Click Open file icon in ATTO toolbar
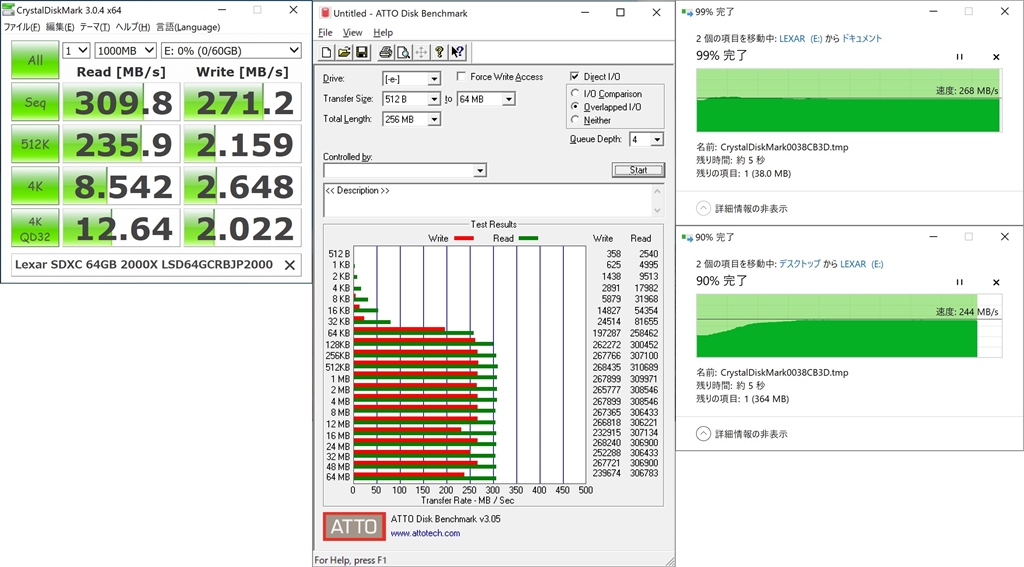Image resolution: width=1024 pixels, height=567 pixels. (344, 53)
